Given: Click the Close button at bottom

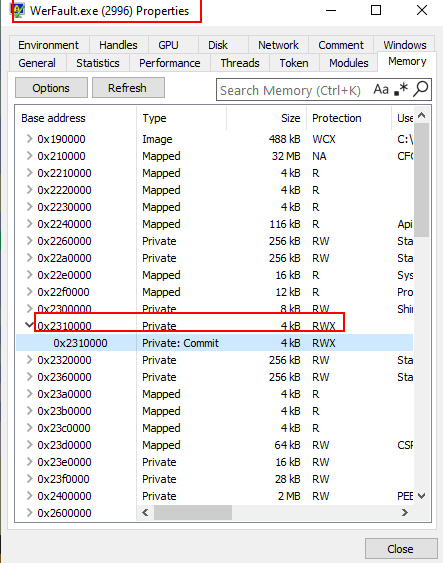Looking at the screenshot, I should (x=401, y=549).
